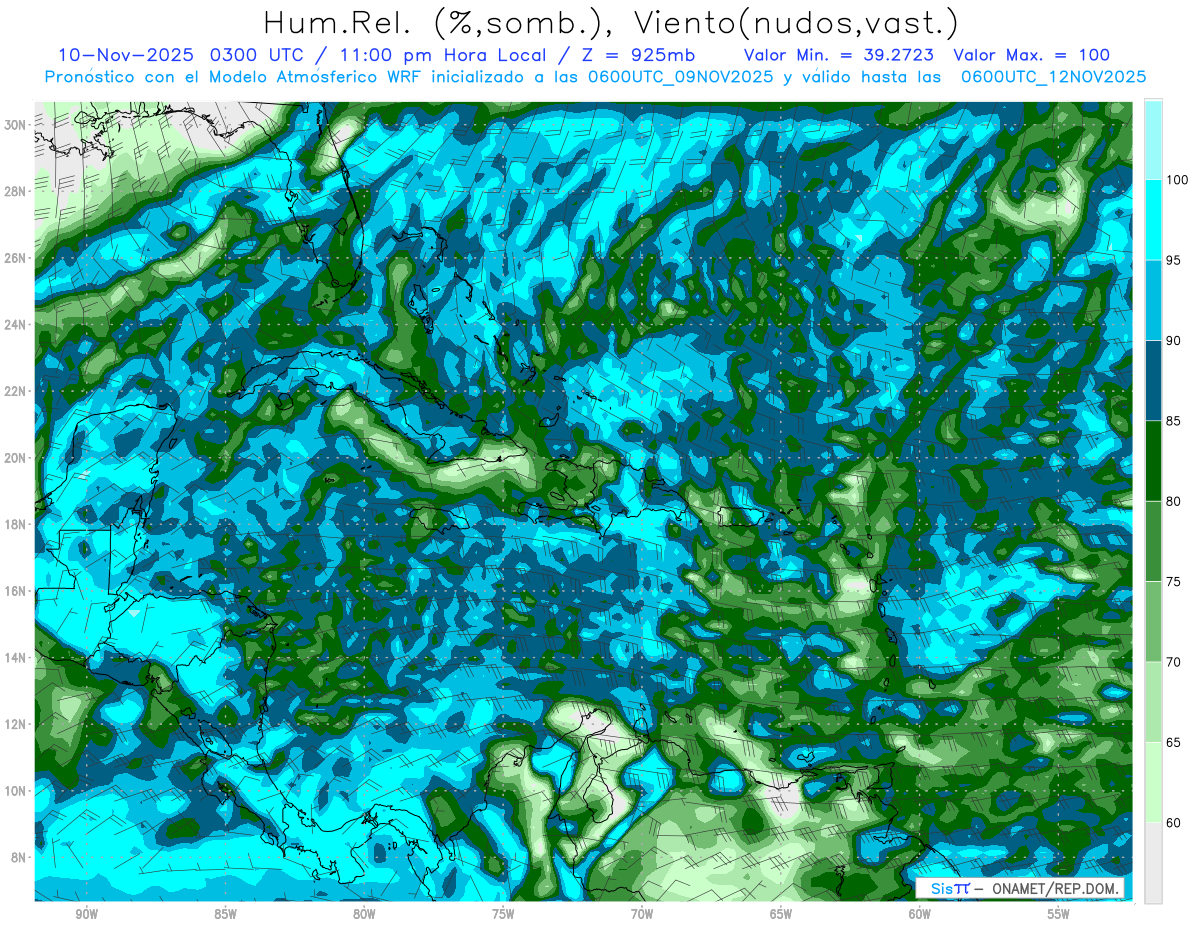Click the 60W longitude label
This screenshot has height=927, width=1200.
(x=920, y=914)
